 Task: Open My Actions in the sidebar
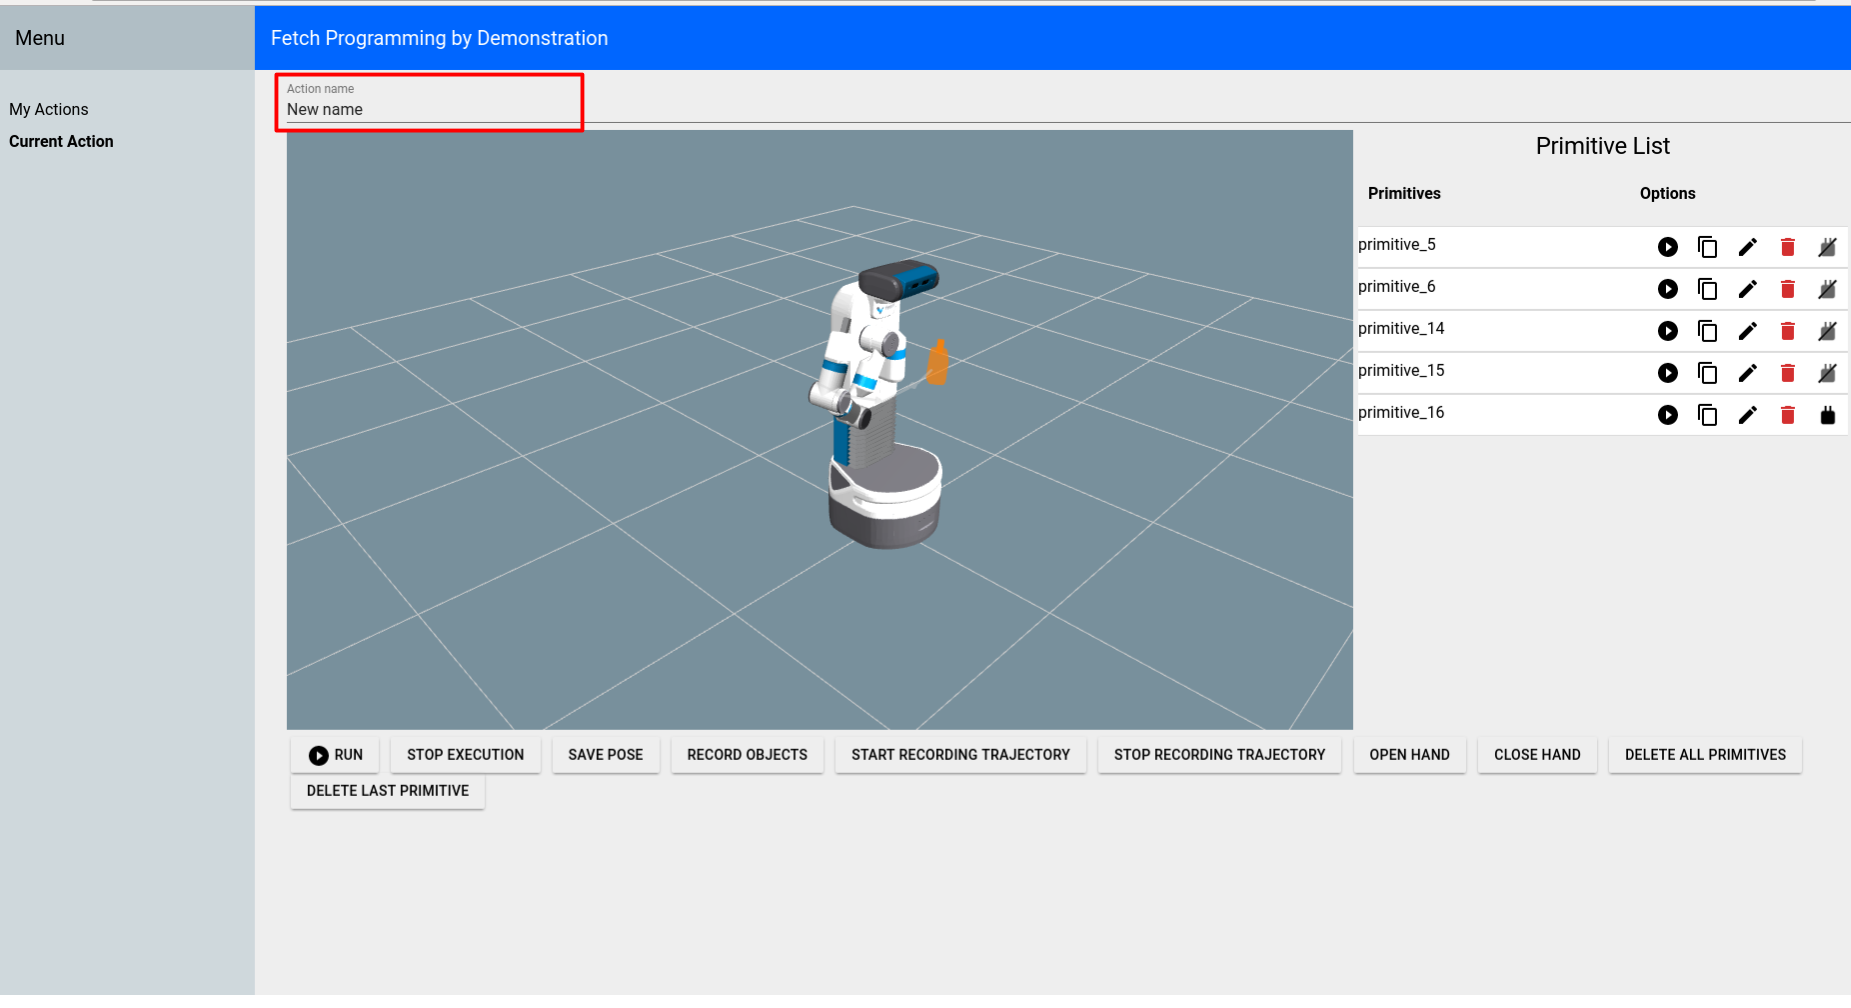coord(49,110)
